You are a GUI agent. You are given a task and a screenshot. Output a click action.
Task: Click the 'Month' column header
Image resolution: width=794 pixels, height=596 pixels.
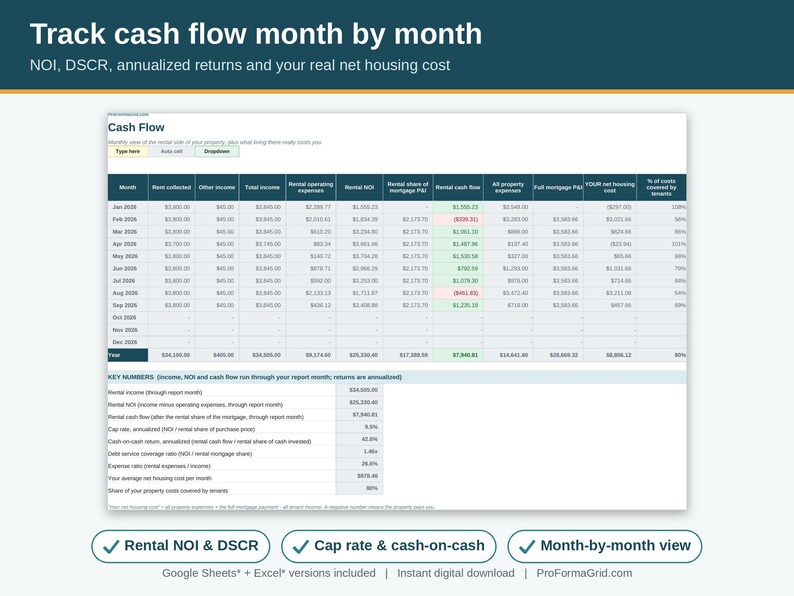coord(128,187)
